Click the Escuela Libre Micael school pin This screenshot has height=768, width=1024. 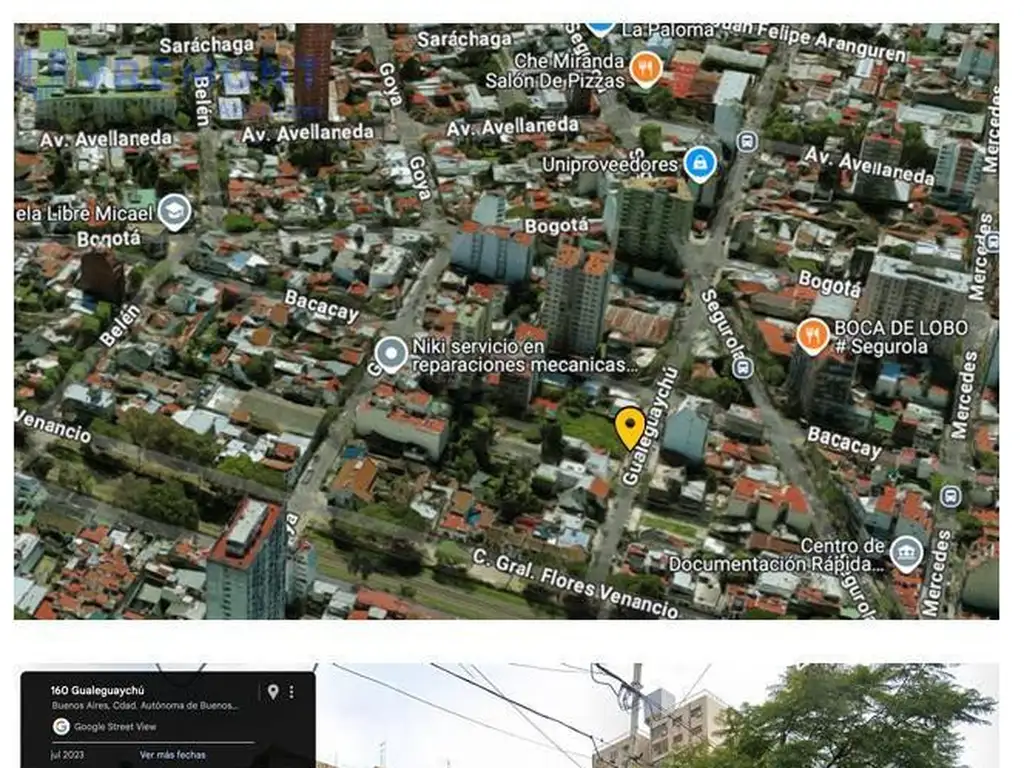[174, 212]
